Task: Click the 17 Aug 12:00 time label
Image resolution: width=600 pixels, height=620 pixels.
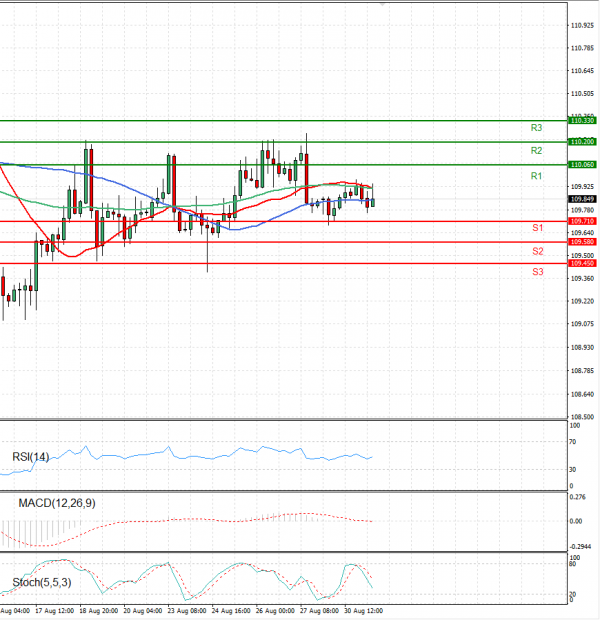Action: pyautogui.click(x=54, y=611)
